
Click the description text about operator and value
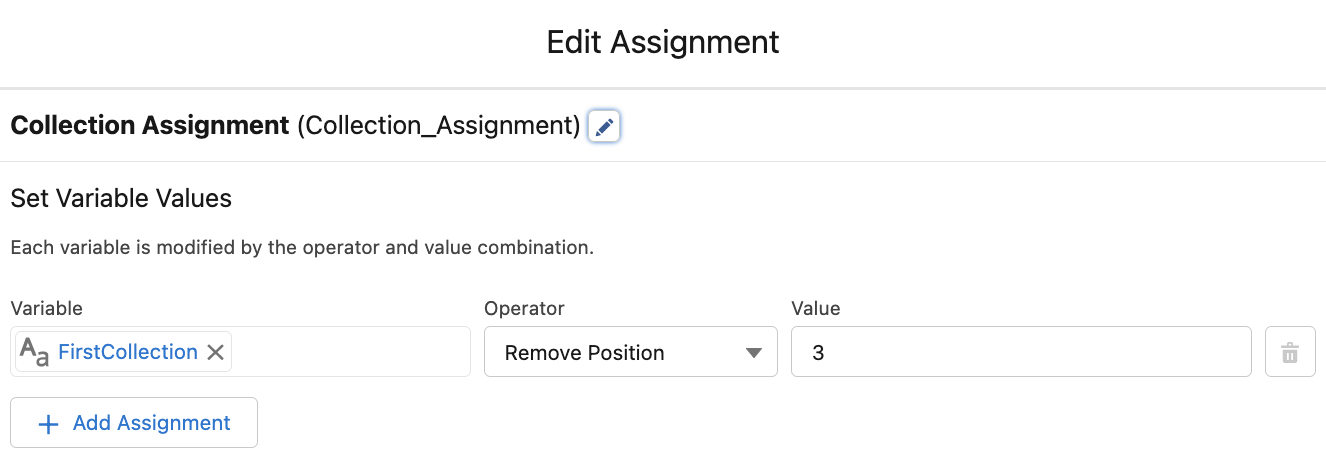point(302,247)
